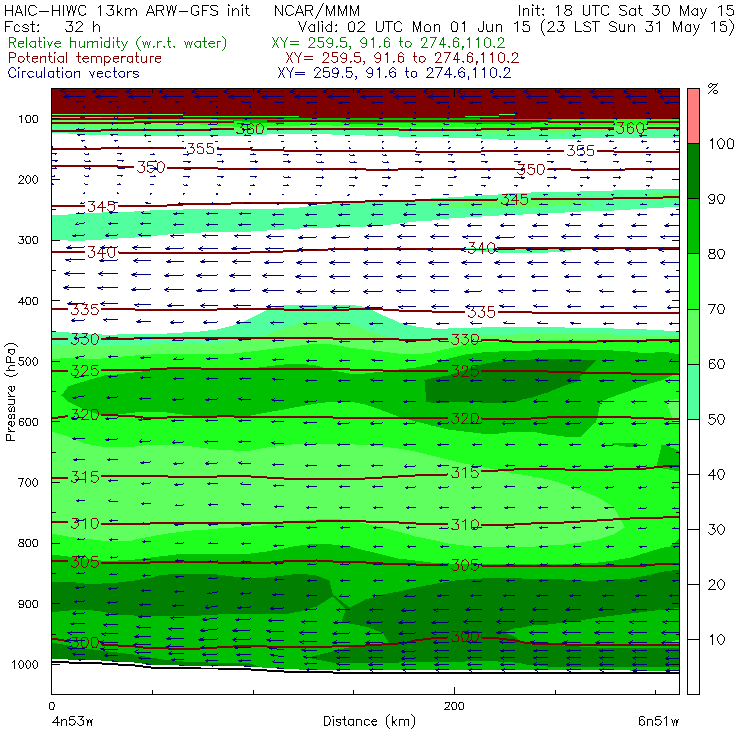Click the right '315' potential temperature contour label
This screenshot has width=740, height=740.
(x=465, y=472)
